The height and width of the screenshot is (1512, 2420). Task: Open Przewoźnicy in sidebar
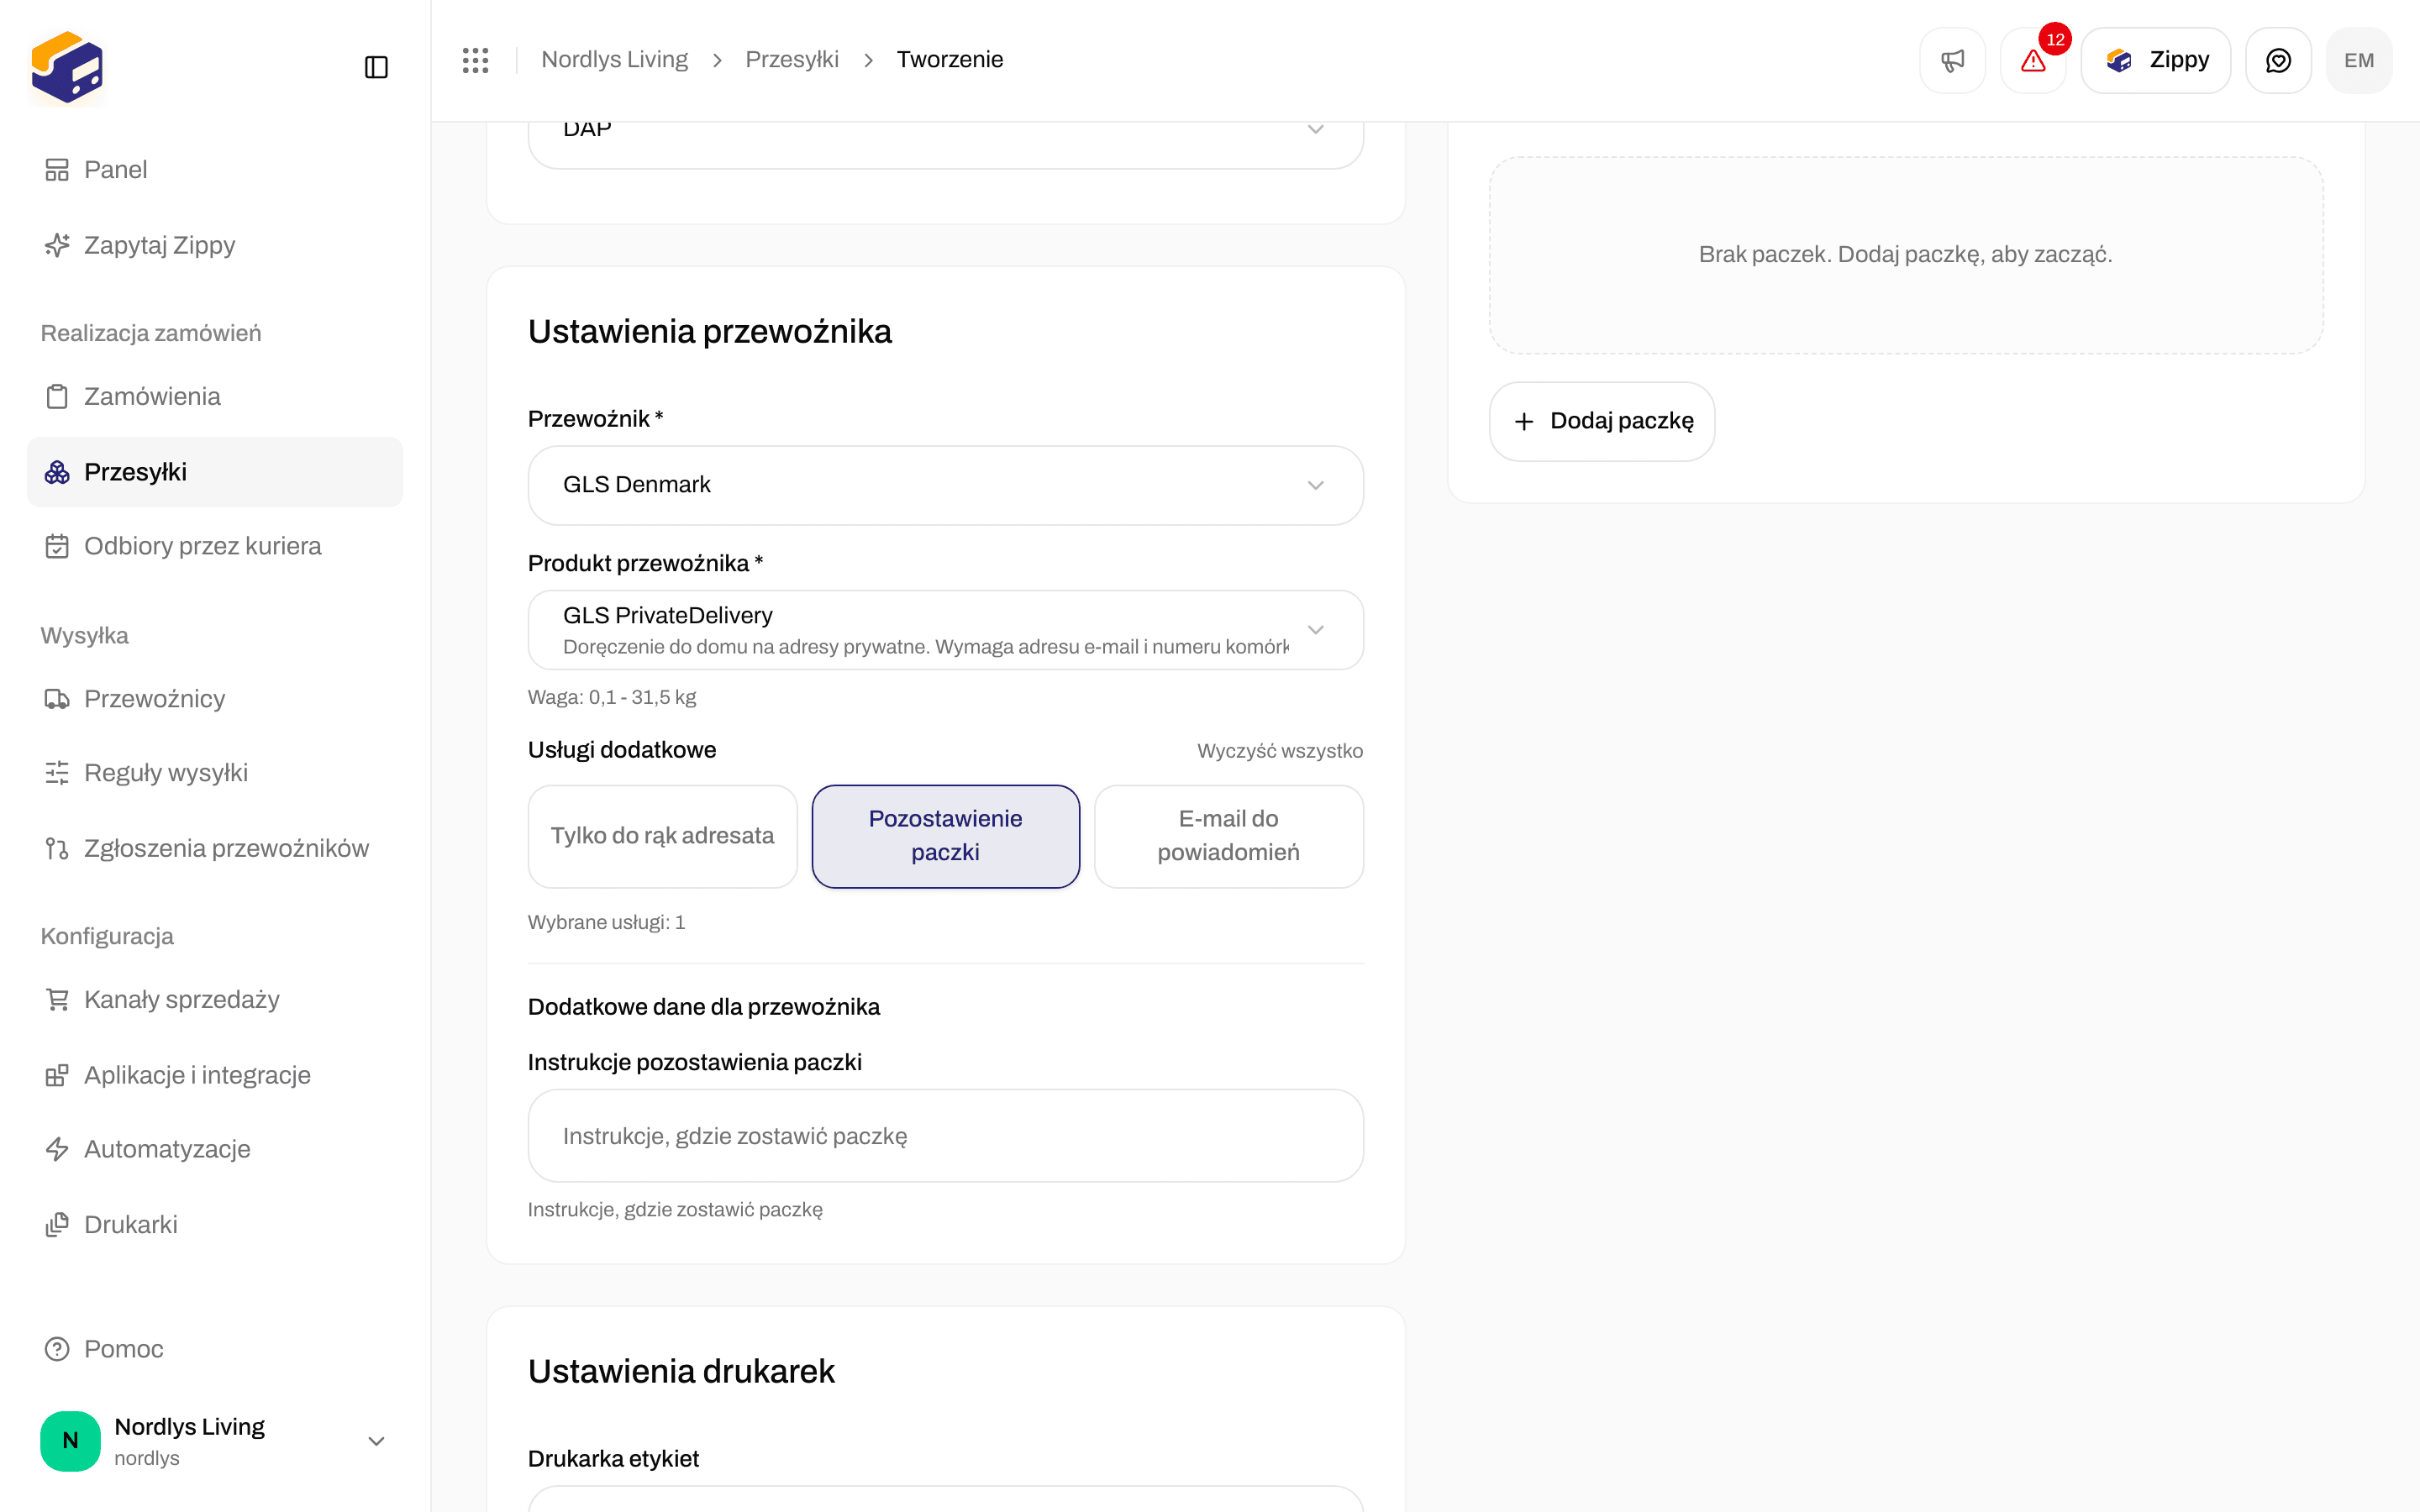[215, 699]
